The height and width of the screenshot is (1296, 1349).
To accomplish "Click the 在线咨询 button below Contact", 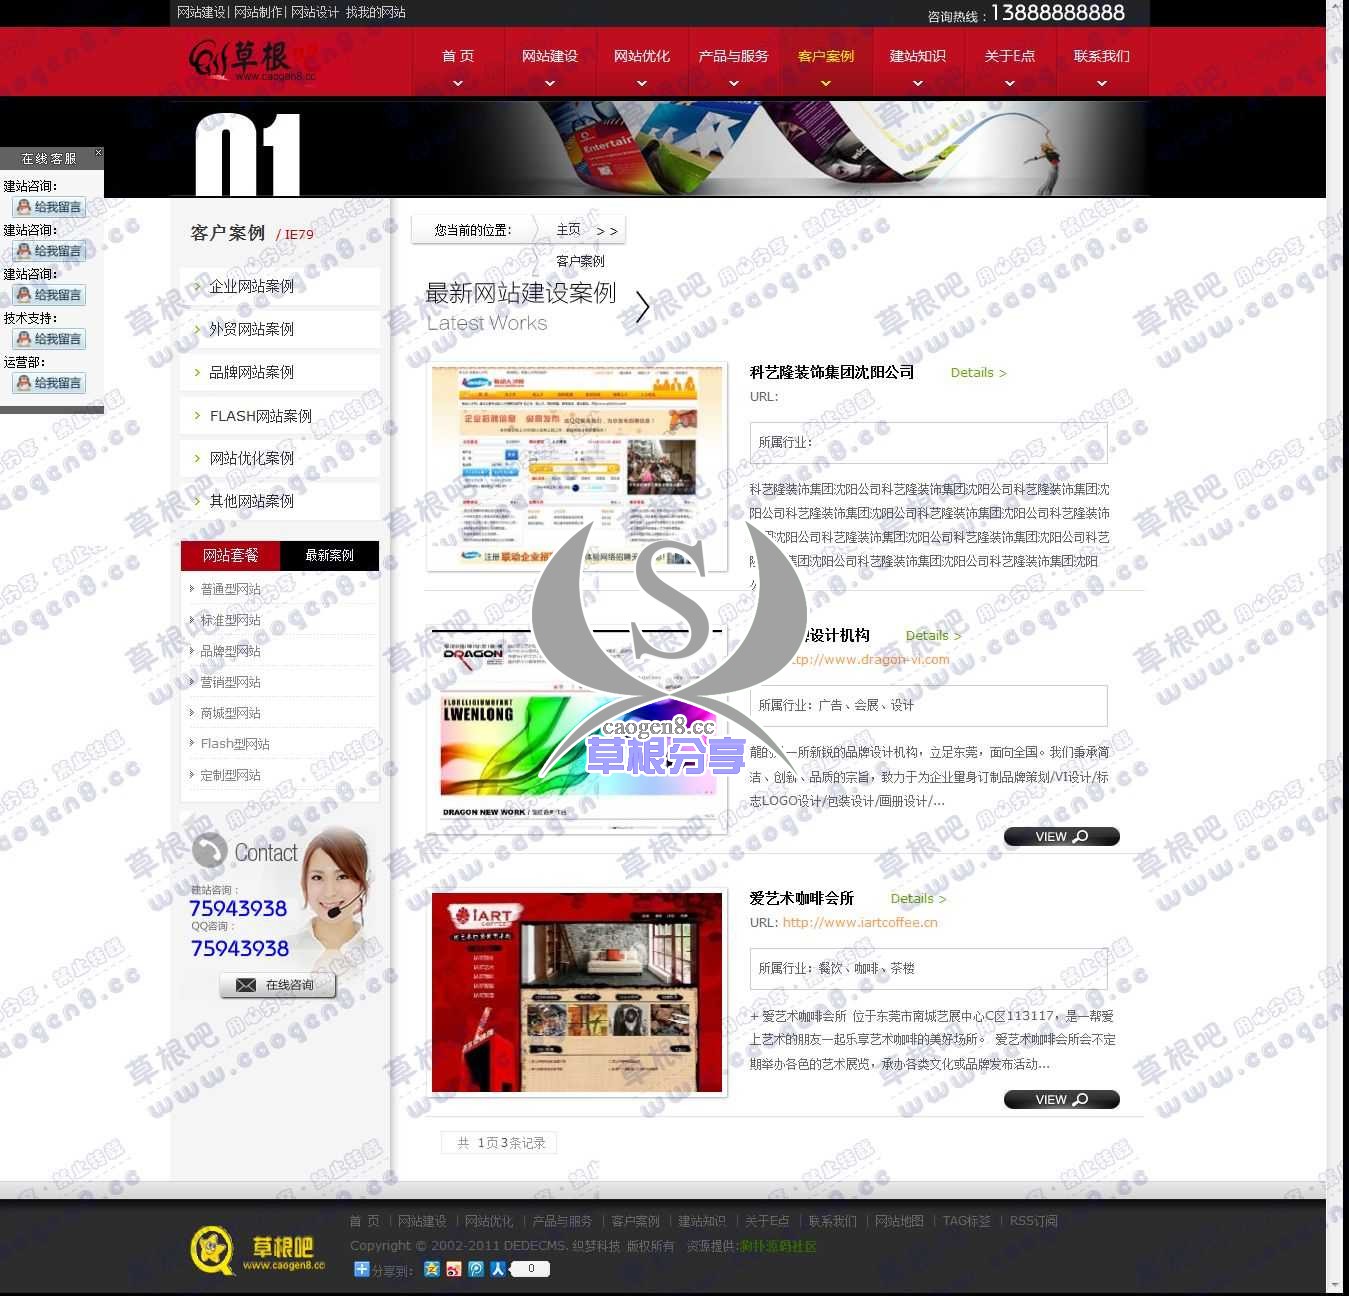I will point(278,985).
